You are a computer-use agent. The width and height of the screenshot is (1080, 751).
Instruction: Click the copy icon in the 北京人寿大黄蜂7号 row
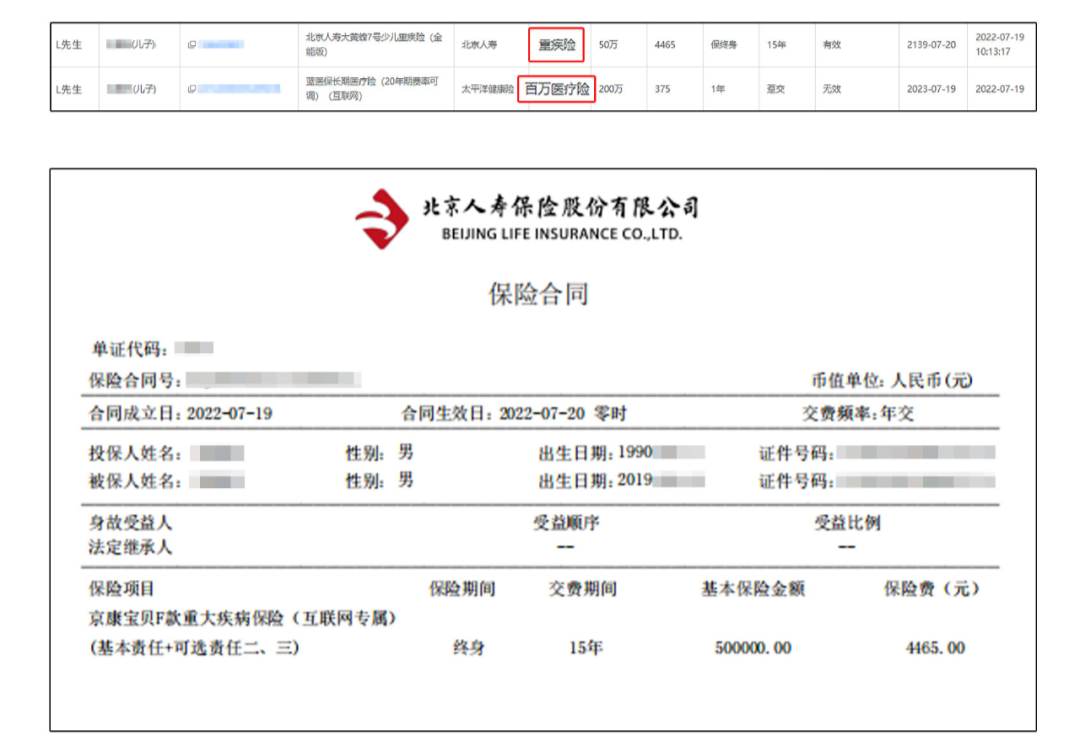click(191, 45)
